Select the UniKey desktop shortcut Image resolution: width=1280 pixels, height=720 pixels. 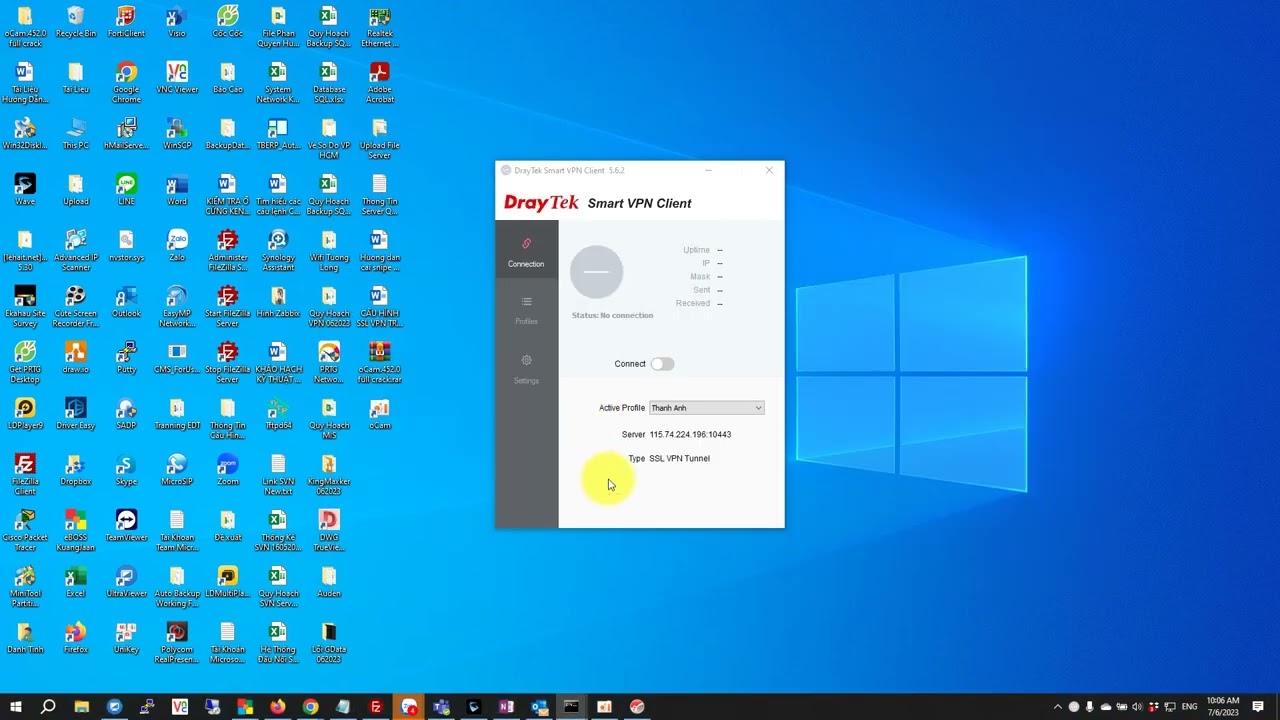pyautogui.click(x=126, y=638)
